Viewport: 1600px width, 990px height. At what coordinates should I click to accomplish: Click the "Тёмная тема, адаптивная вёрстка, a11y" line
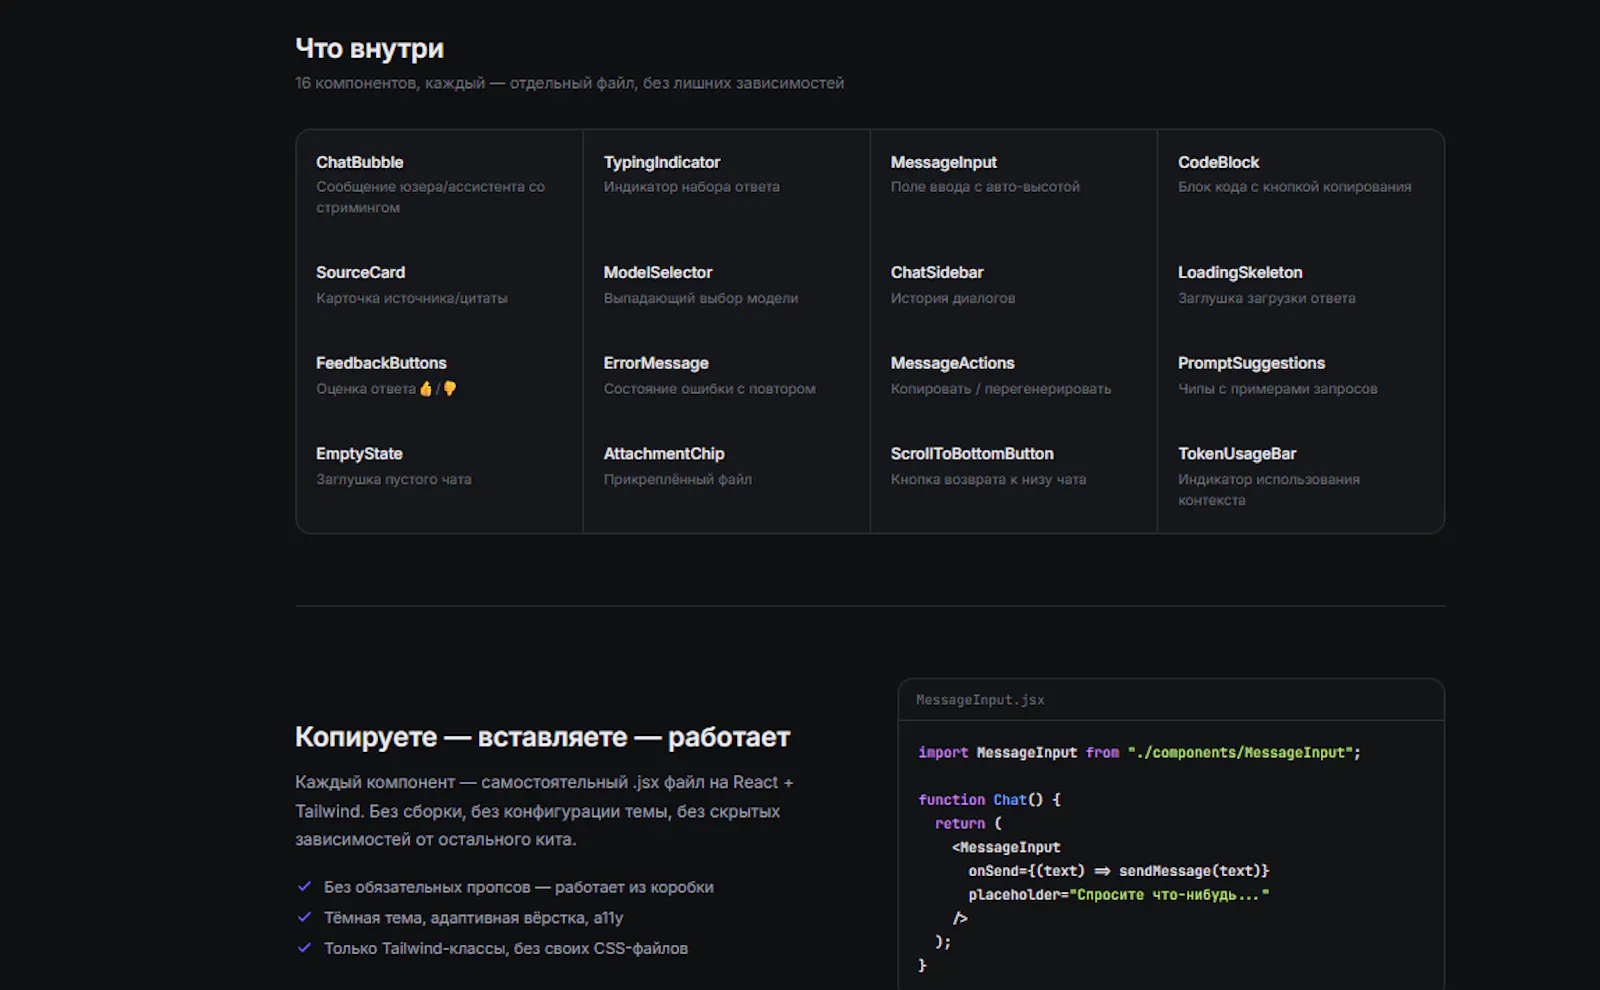pos(473,918)
